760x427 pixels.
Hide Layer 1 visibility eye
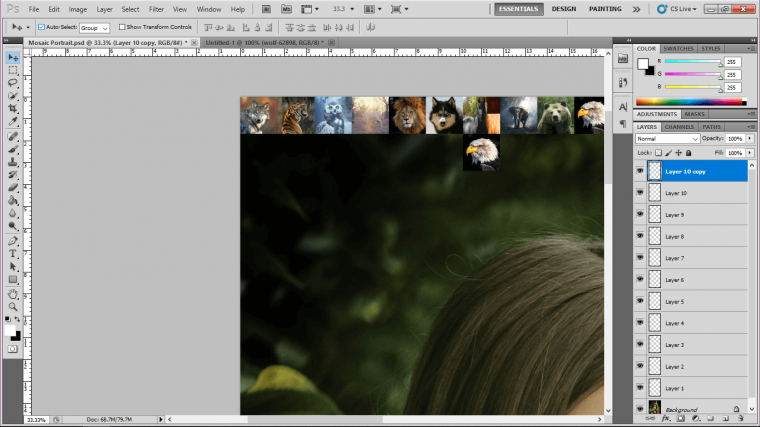pos(640,388)
